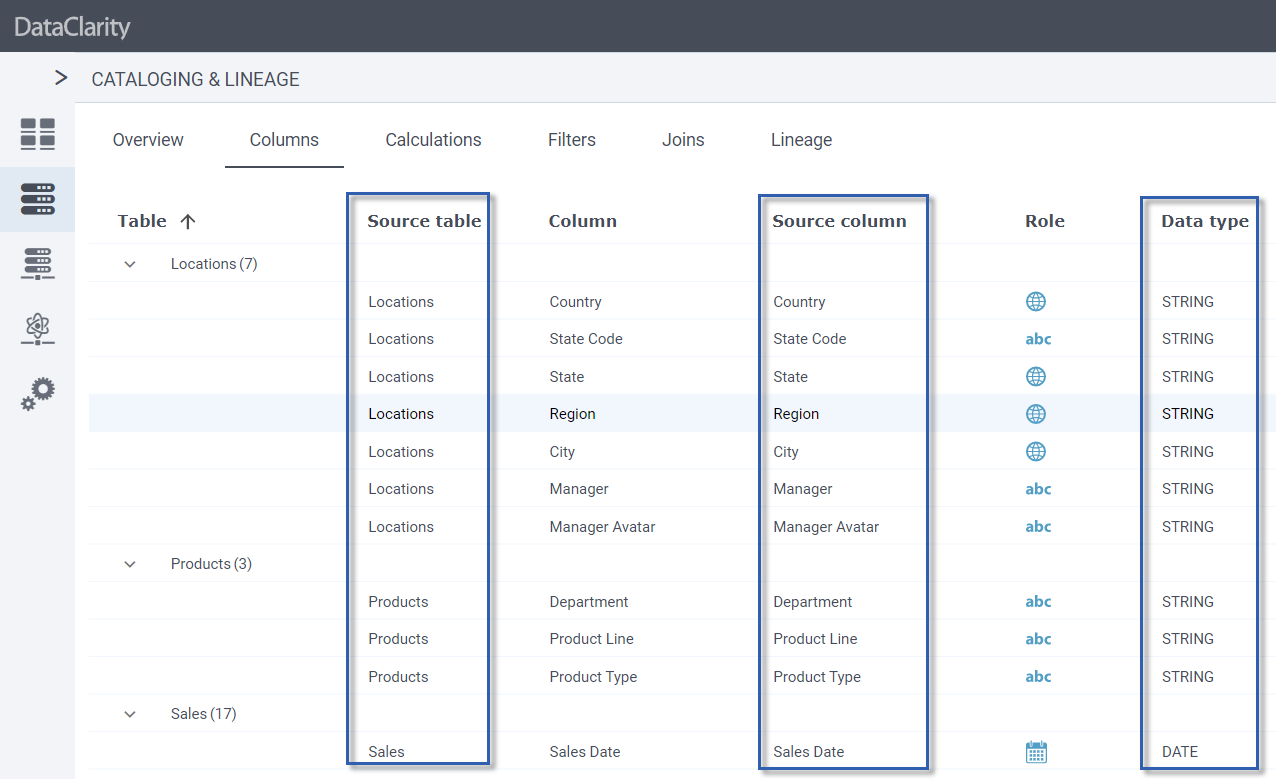
Task: Click the Manager cell in Column
Action: (x=579, y=489)
